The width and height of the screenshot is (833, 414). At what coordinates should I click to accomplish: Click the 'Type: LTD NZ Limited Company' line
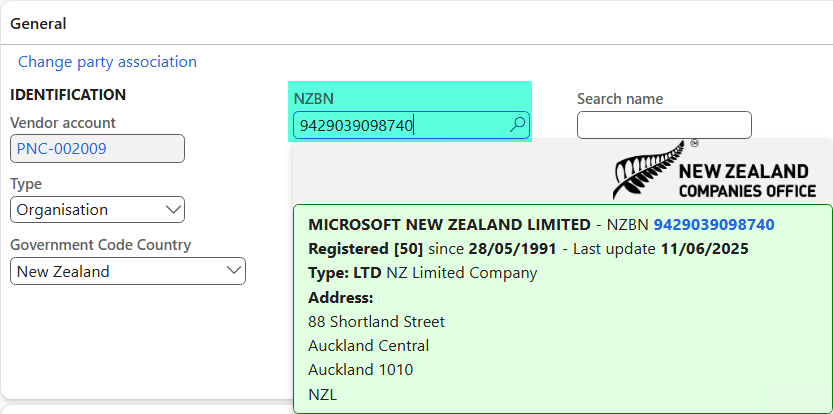pos(422,273)
